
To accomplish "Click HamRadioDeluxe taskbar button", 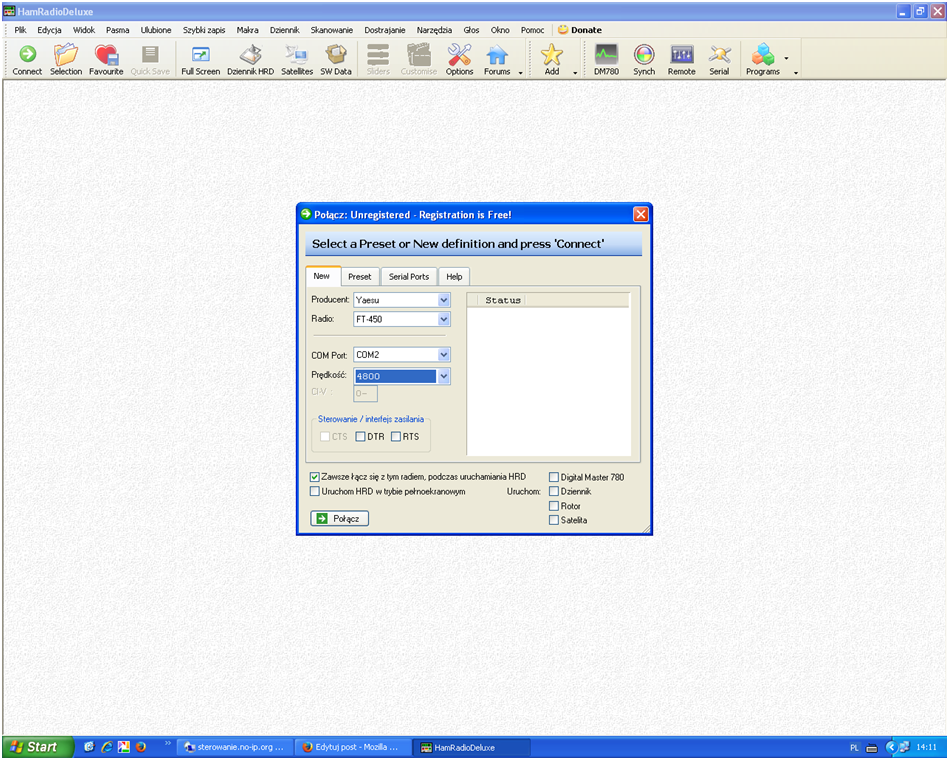I will 472,747.
